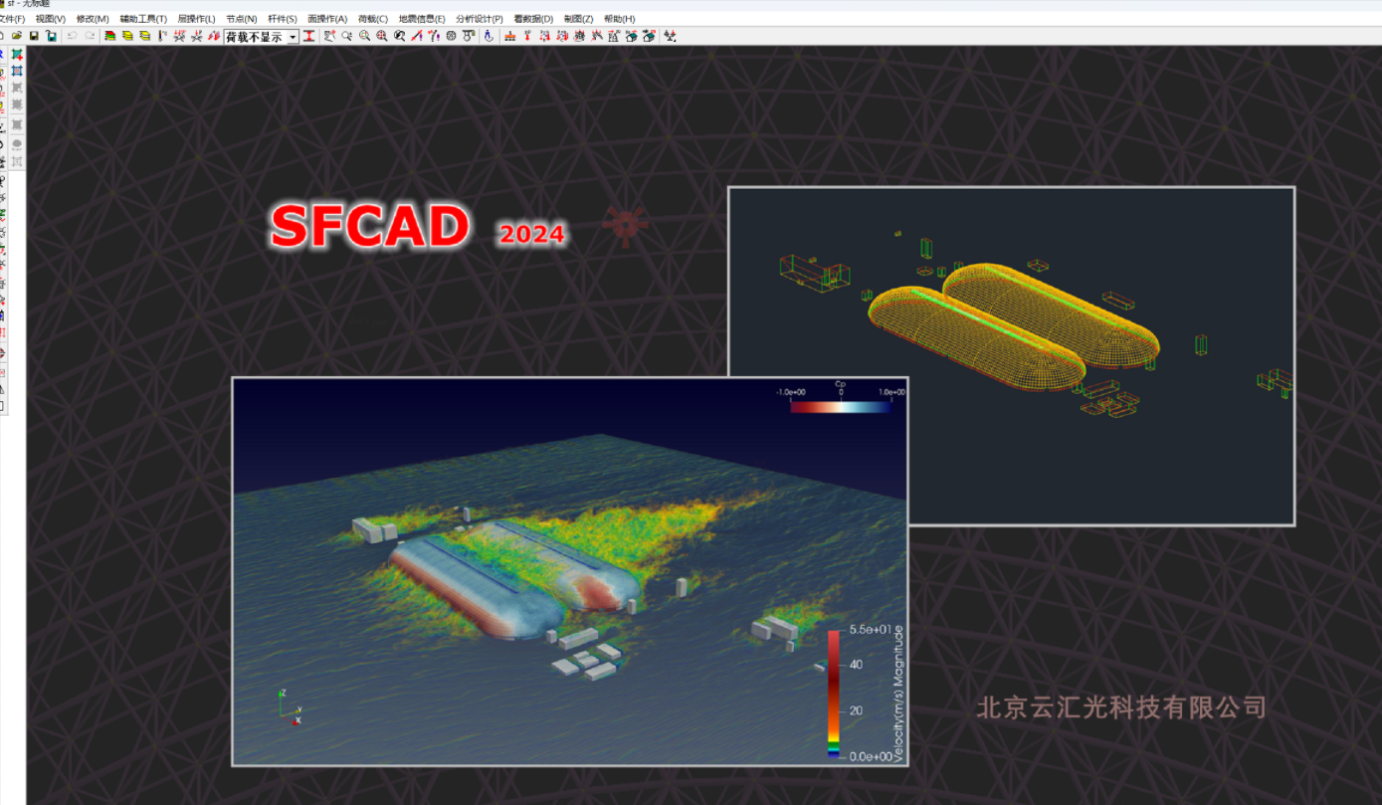
Task: Open the 辅助工具(T) menu
Action: (x=143, y=19)
